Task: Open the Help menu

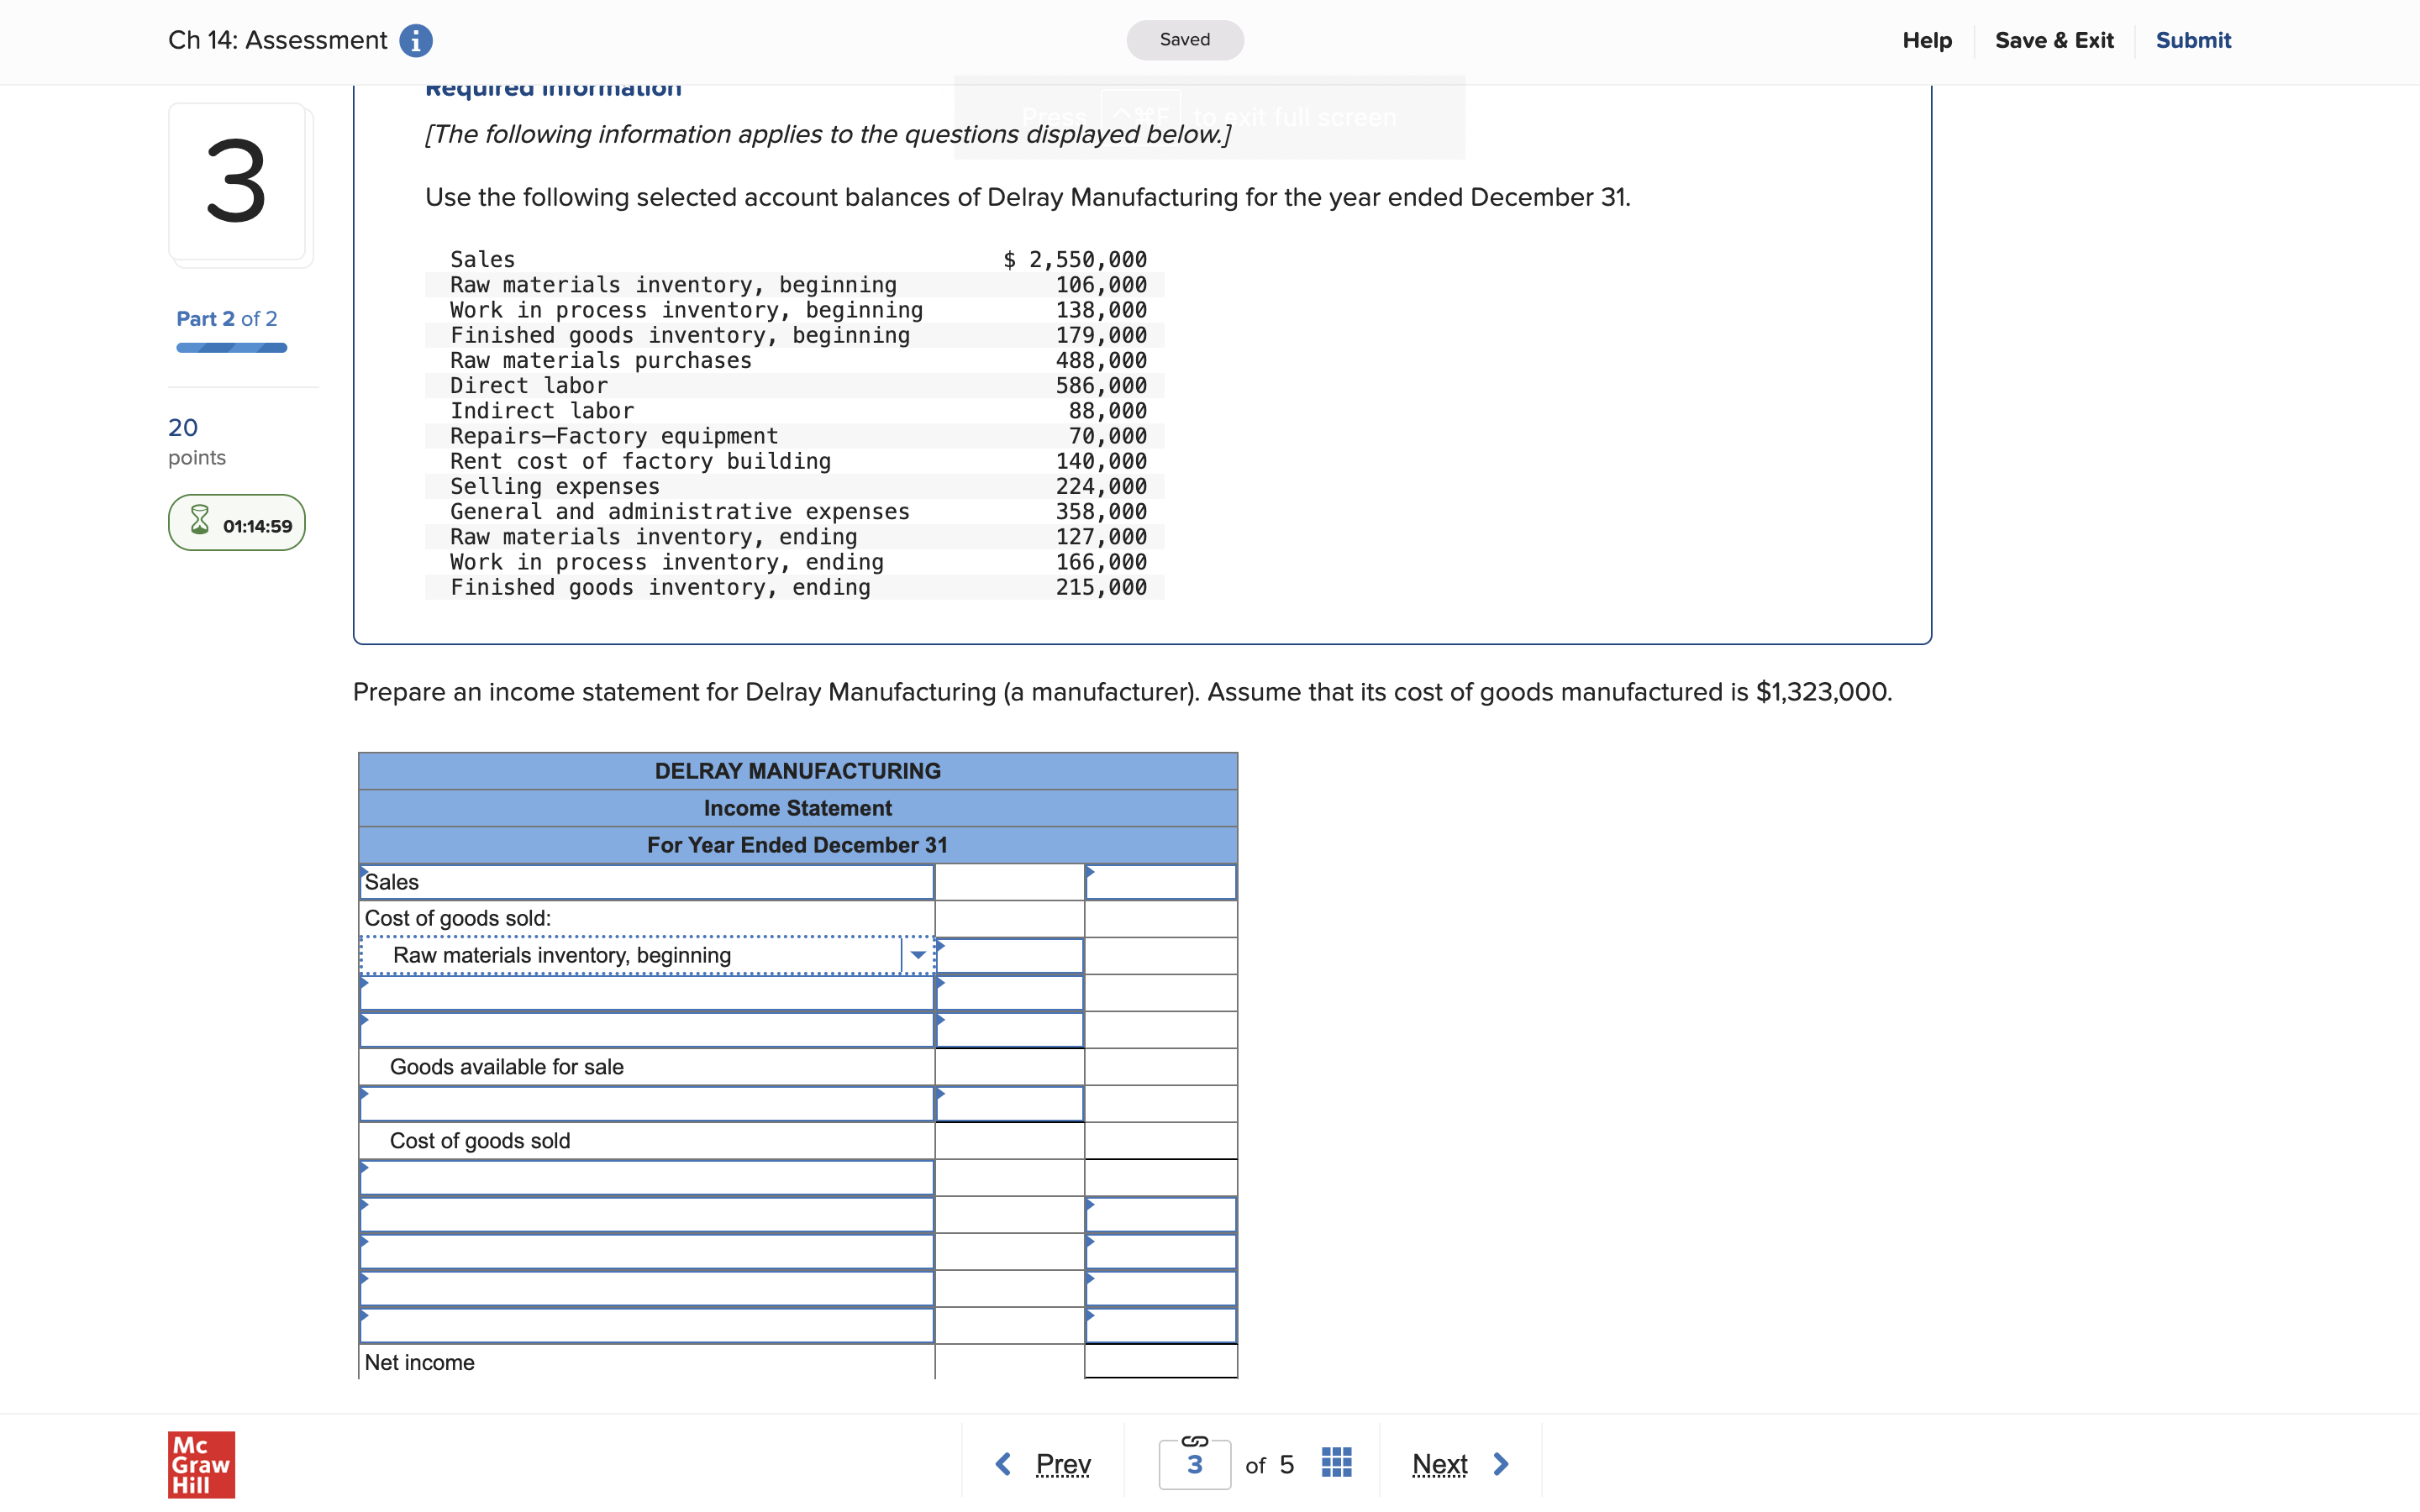Action: (x=1927, y=40)
